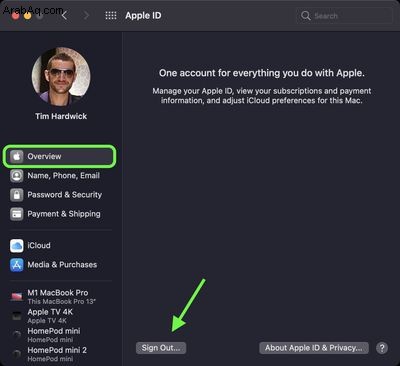This screenshot has height=366, width=400.
Task: Click the padlock Password & Security icon
Action: (17, 195)
